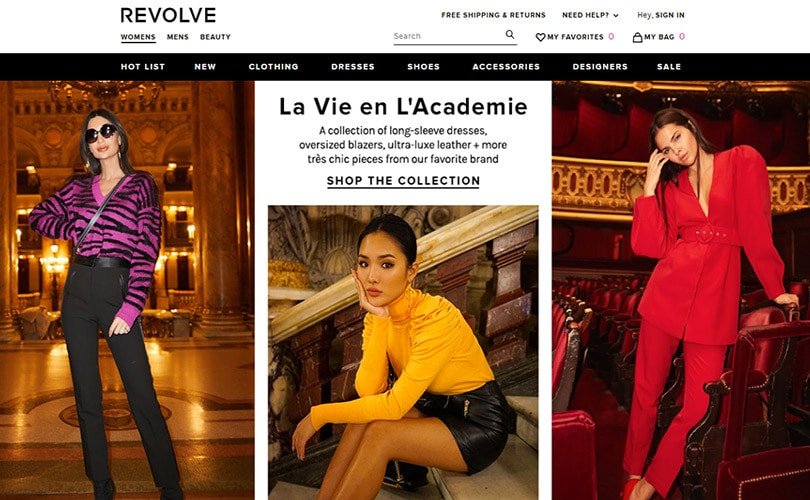Screen dimensions: 810x500
Task: Open the Accessories menu
Action: pyautogui.click(x=506, y=67)
